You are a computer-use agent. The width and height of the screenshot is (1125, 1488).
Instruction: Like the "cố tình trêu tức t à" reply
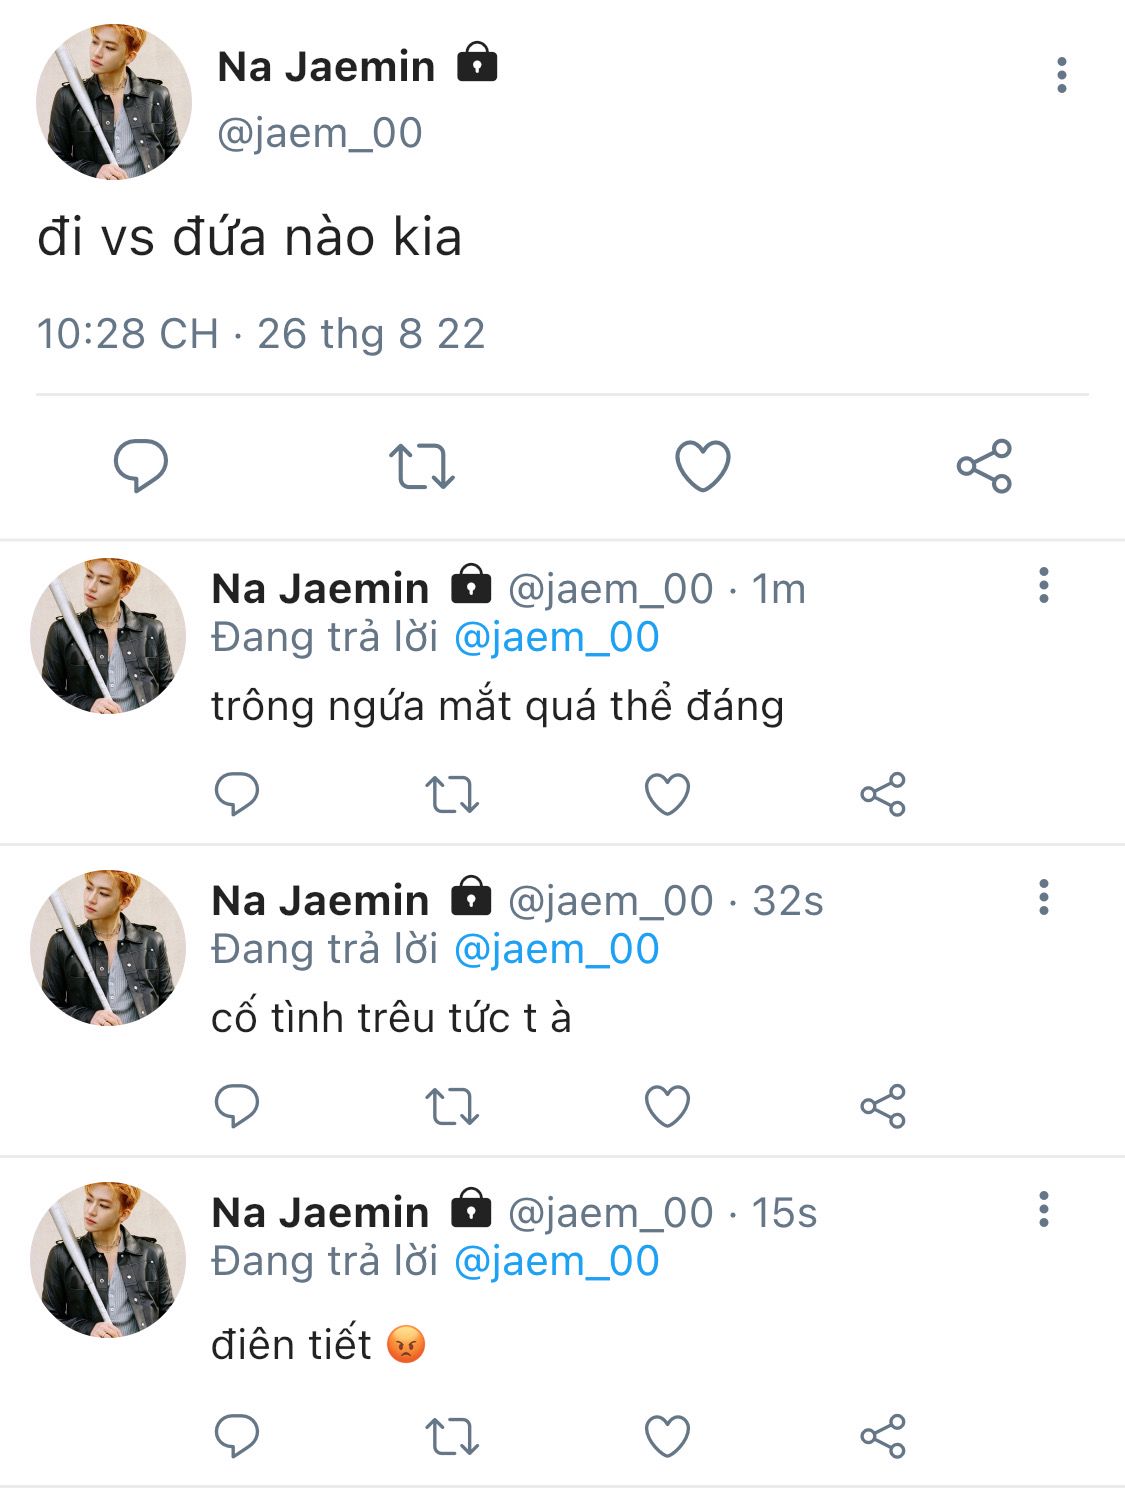[667, 1107]
